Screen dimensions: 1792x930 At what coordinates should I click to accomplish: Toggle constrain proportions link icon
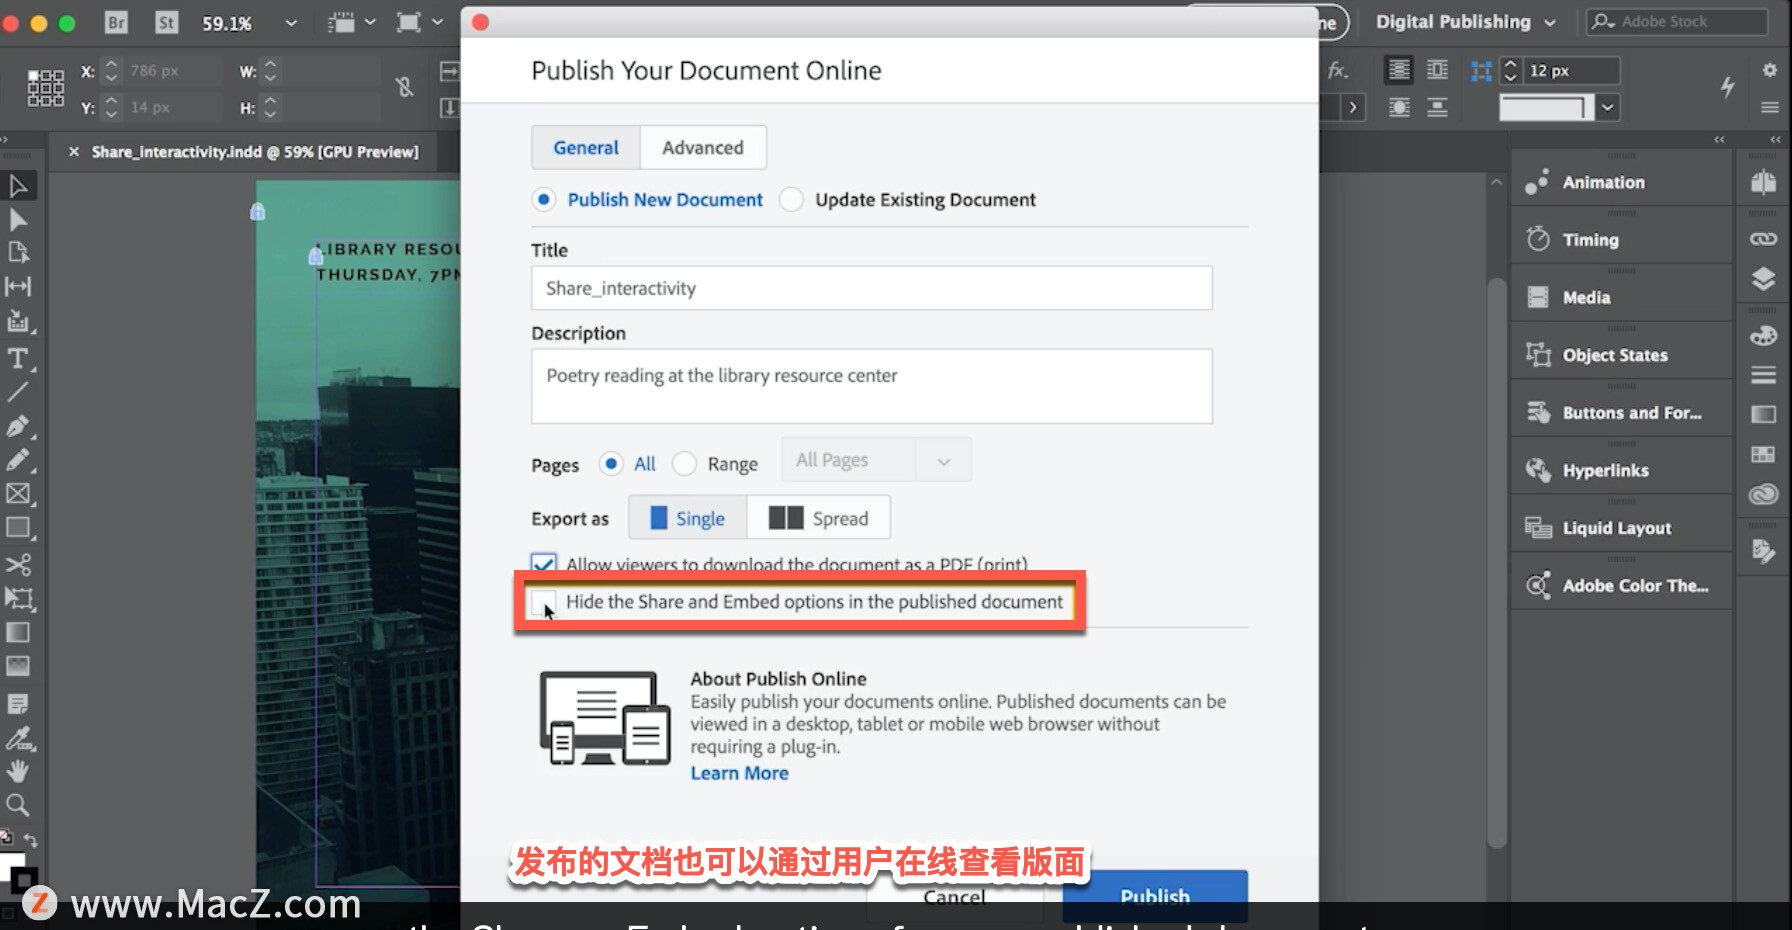404,88
